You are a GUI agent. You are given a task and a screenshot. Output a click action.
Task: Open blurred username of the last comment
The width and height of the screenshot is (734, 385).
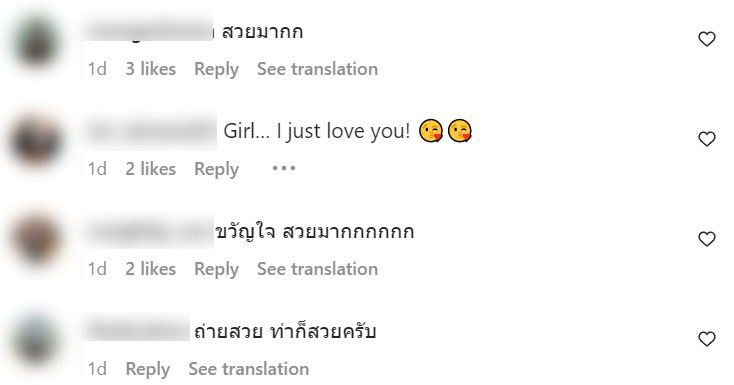(x=138, y=331)
